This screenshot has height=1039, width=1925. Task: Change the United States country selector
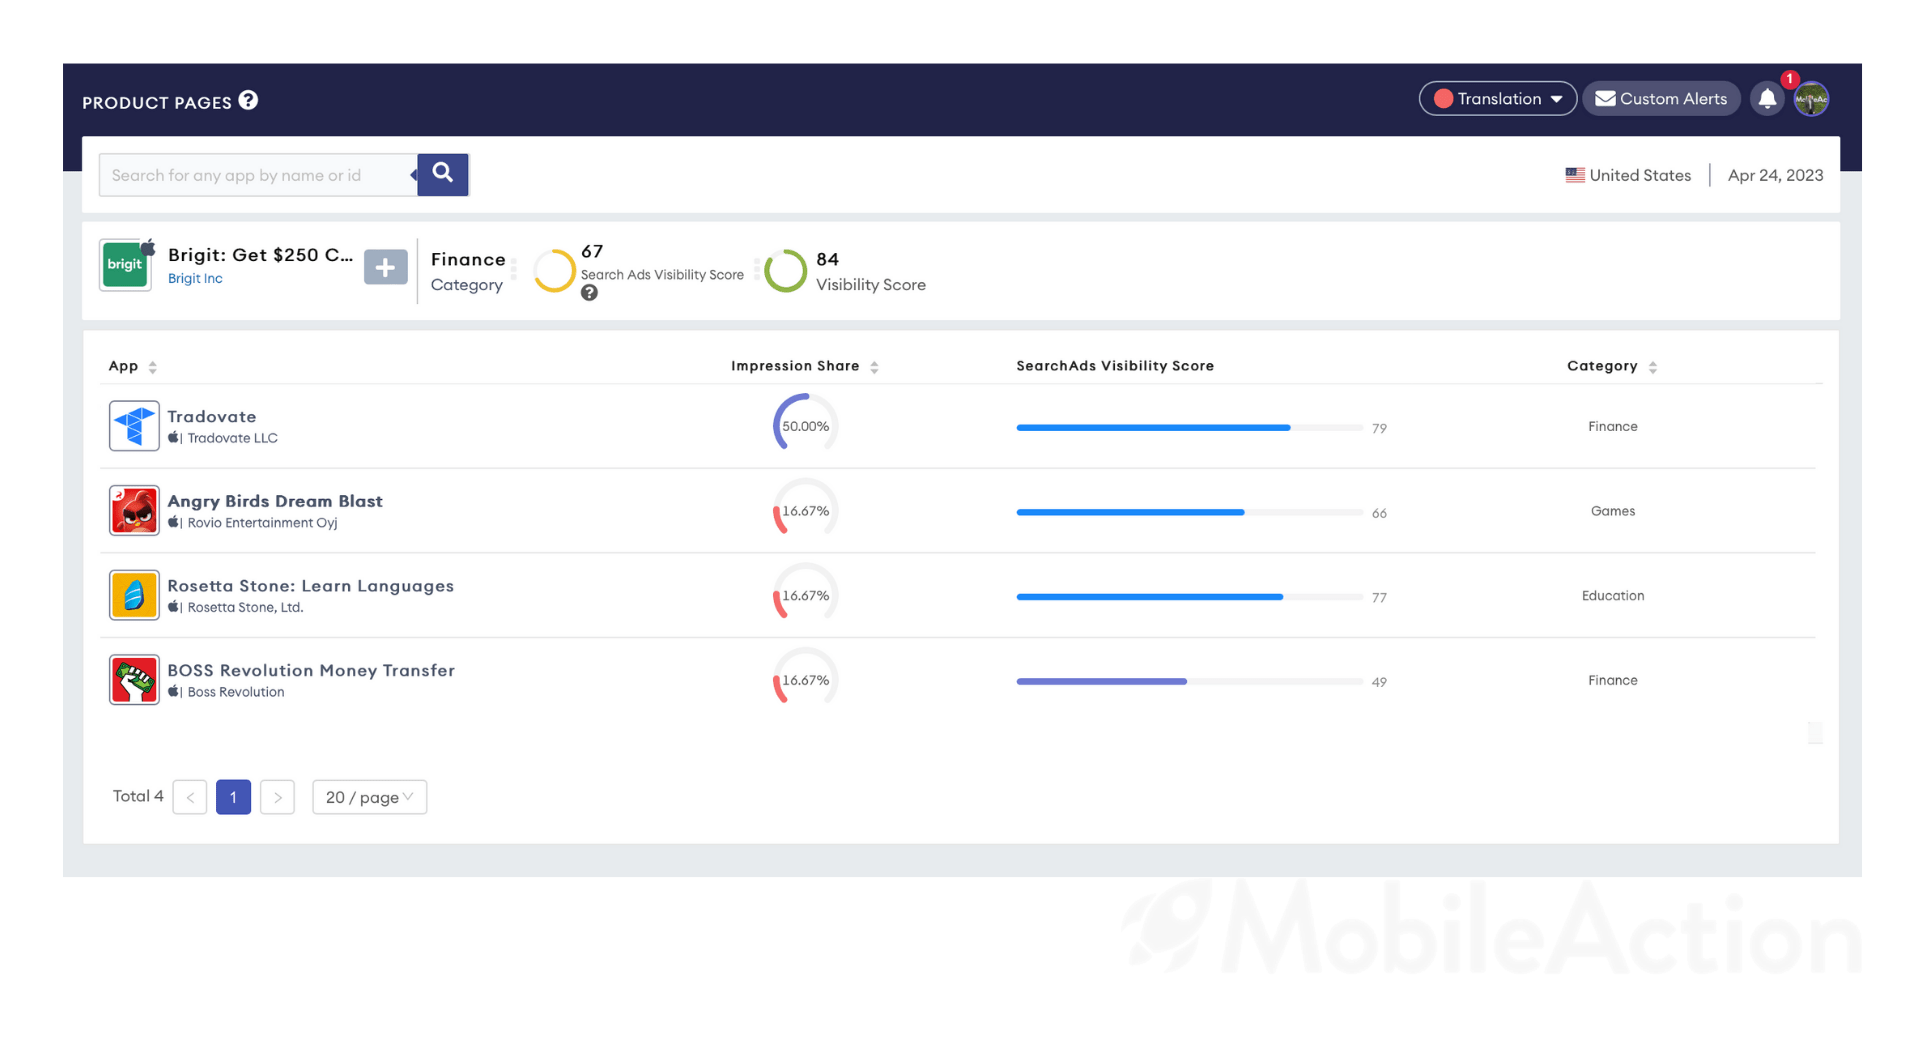pos(1628,175)
